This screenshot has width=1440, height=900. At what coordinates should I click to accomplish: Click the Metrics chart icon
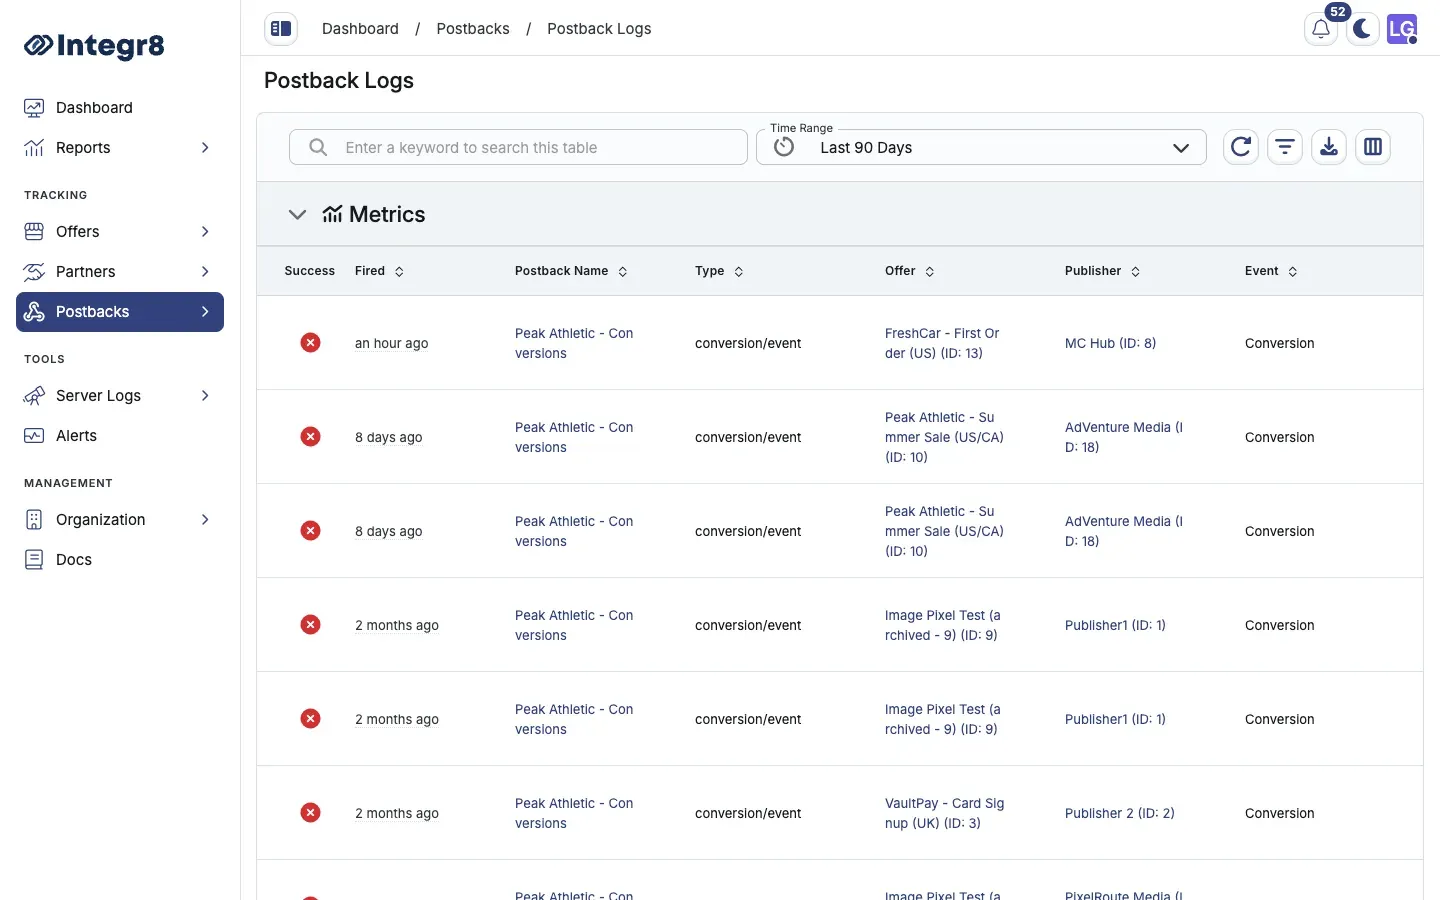(332, 214)
